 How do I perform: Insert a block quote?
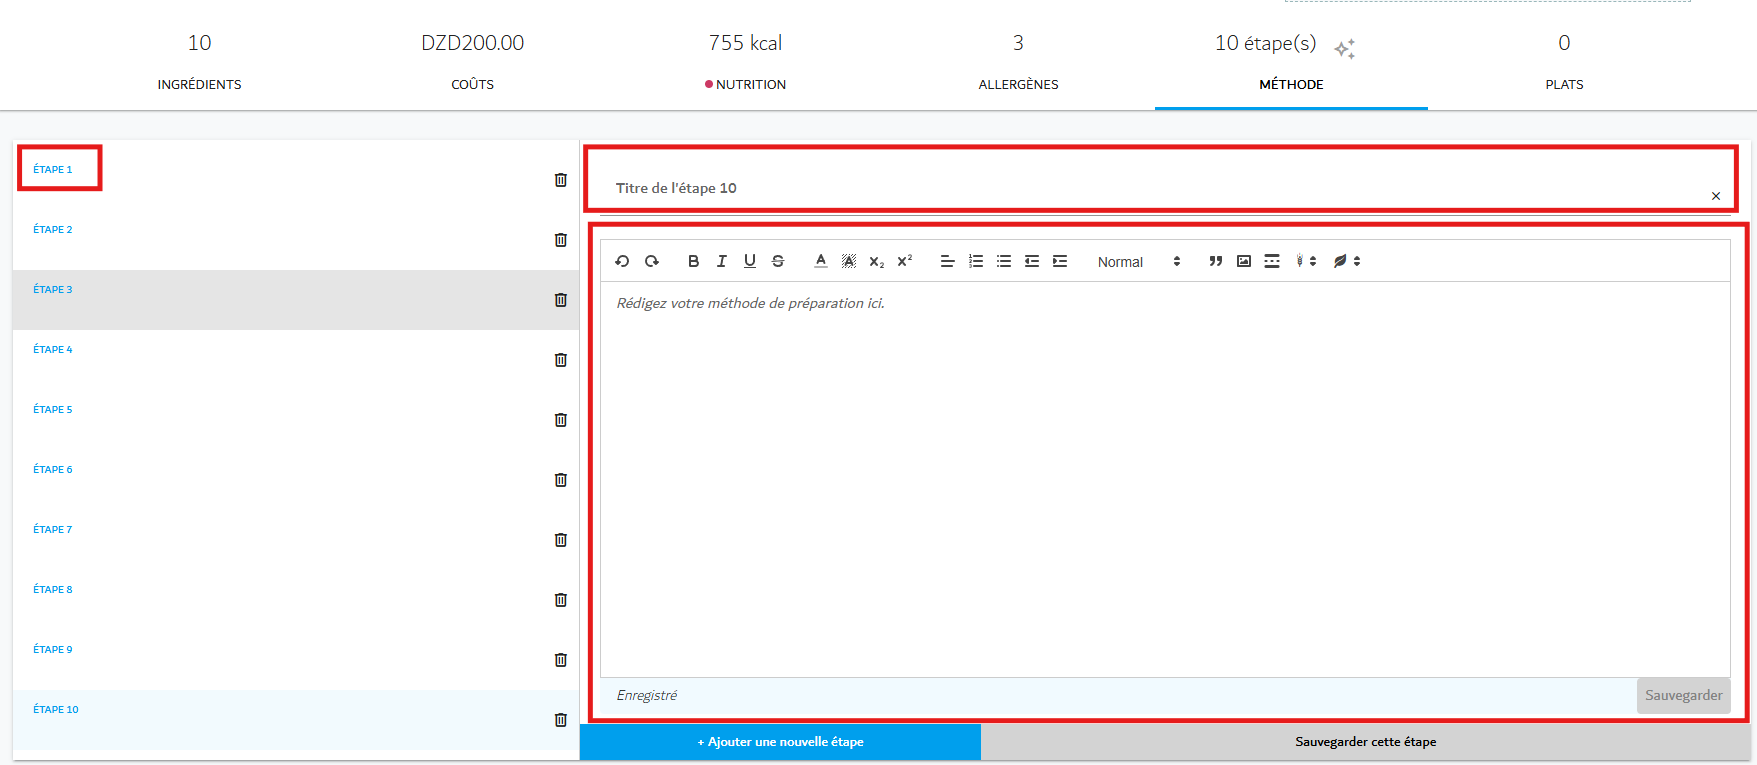point(1216,261)
